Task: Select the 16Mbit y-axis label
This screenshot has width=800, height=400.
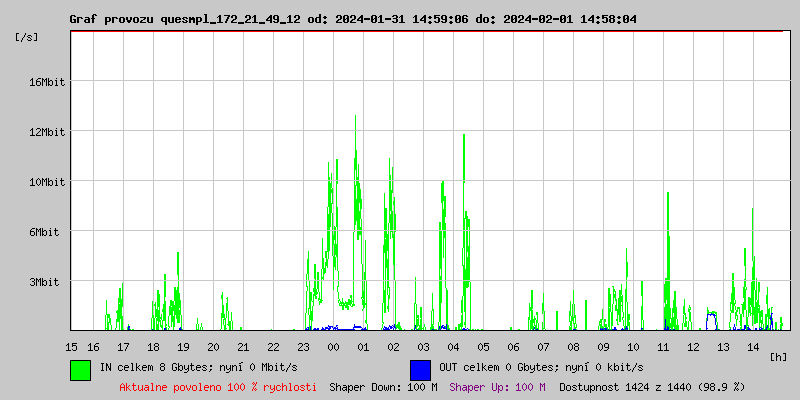Action: (x=46, y=82)
